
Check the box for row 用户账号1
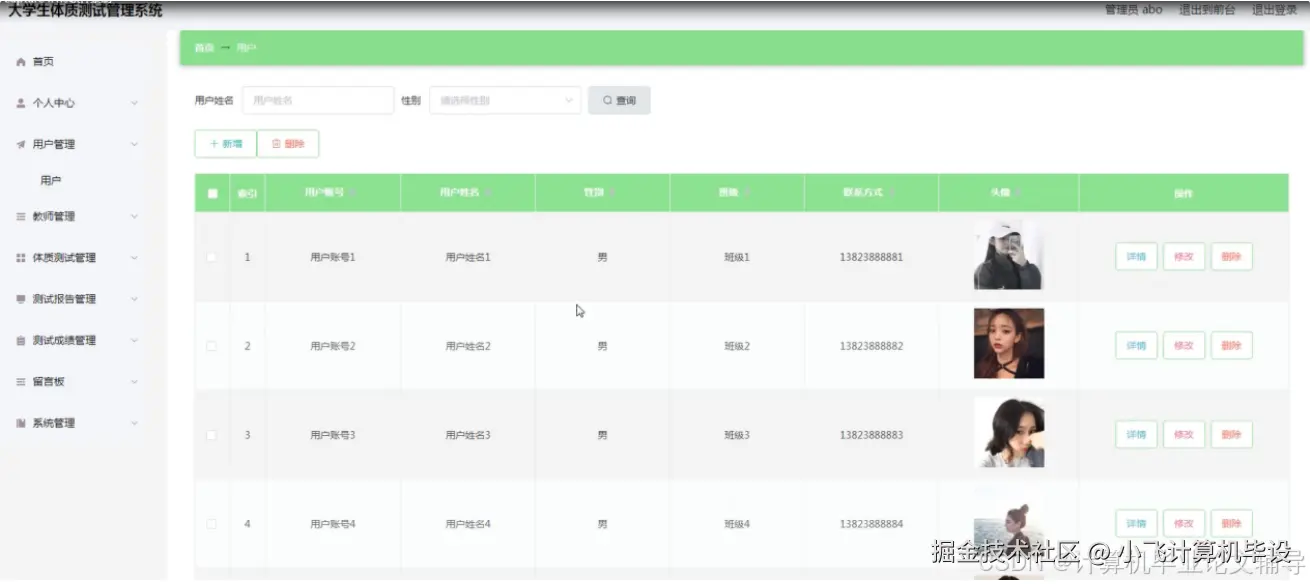click(x=211, y=257)
